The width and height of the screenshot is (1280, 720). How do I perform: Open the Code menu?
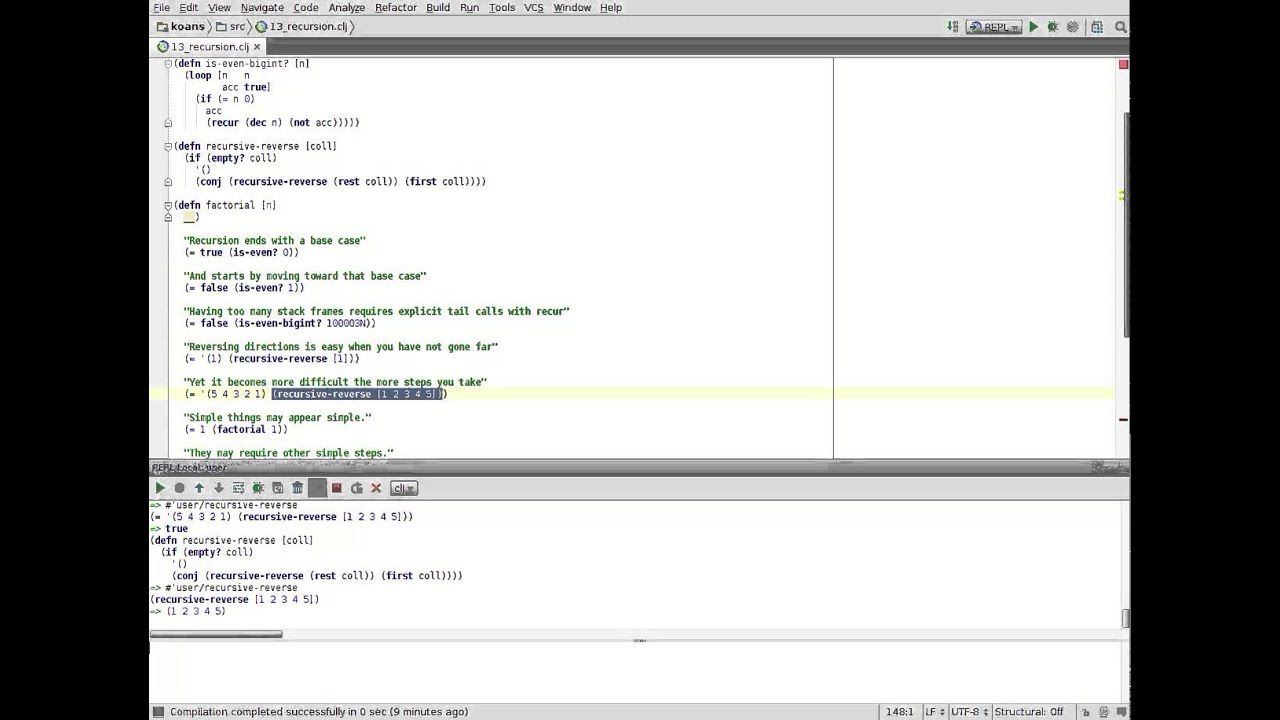tap(305, 7)
